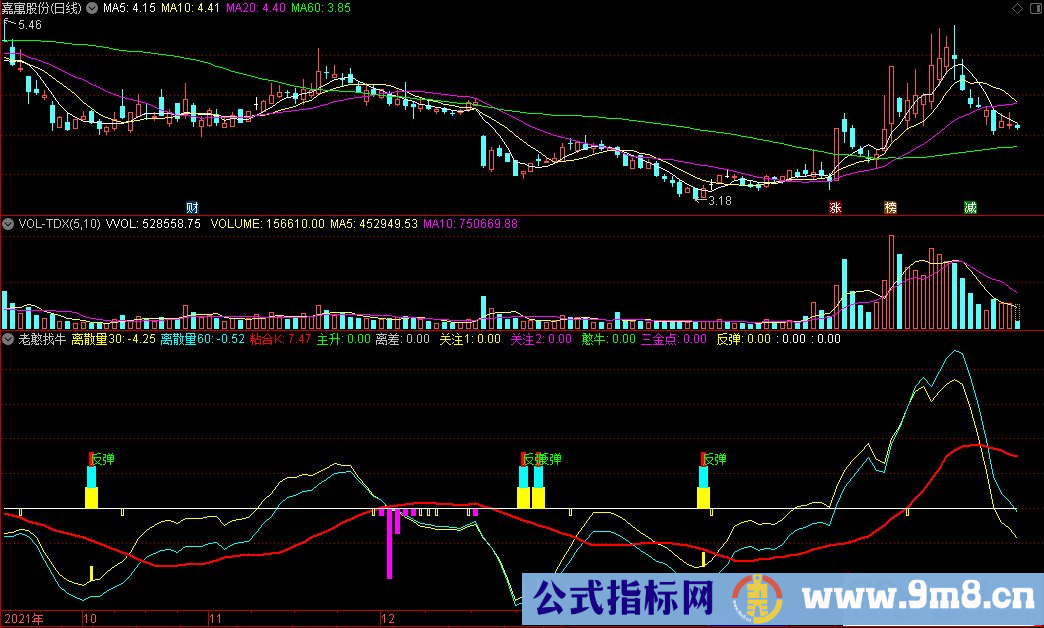Click the 12 month axis label

pyautogui.click(x=388, y=619)
